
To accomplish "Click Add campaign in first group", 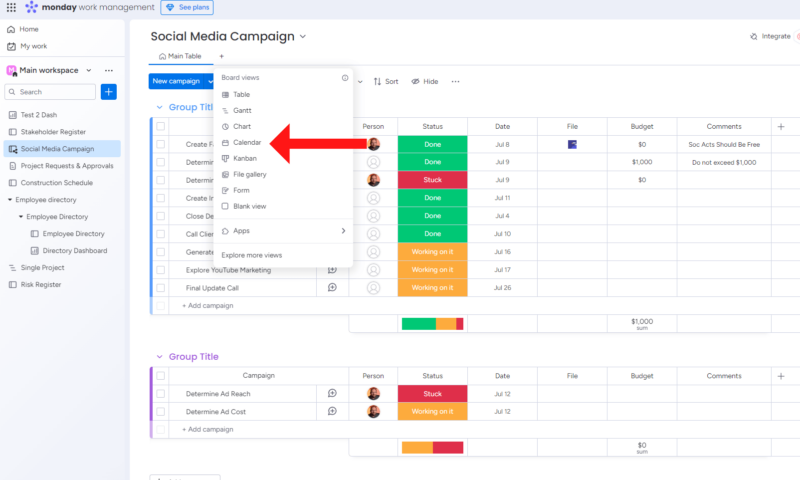I will point(208,306).
